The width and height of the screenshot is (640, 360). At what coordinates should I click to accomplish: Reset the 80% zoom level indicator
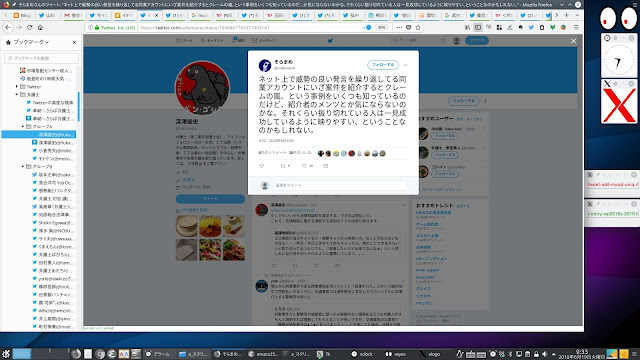(x=381, y=27)
